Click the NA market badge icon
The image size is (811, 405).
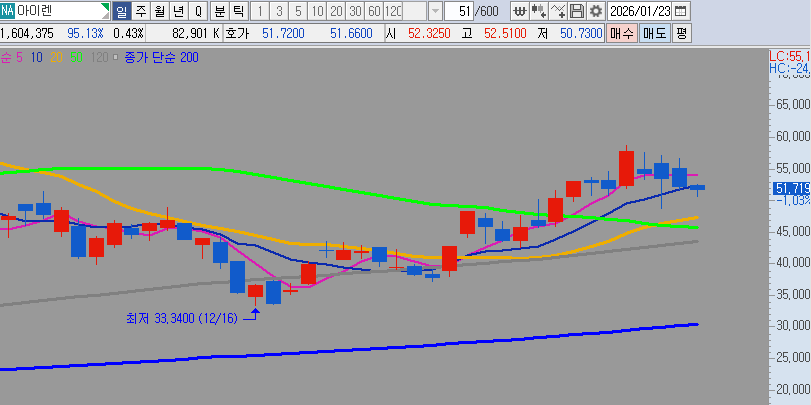pyautogui.click(x=8, y=10)
